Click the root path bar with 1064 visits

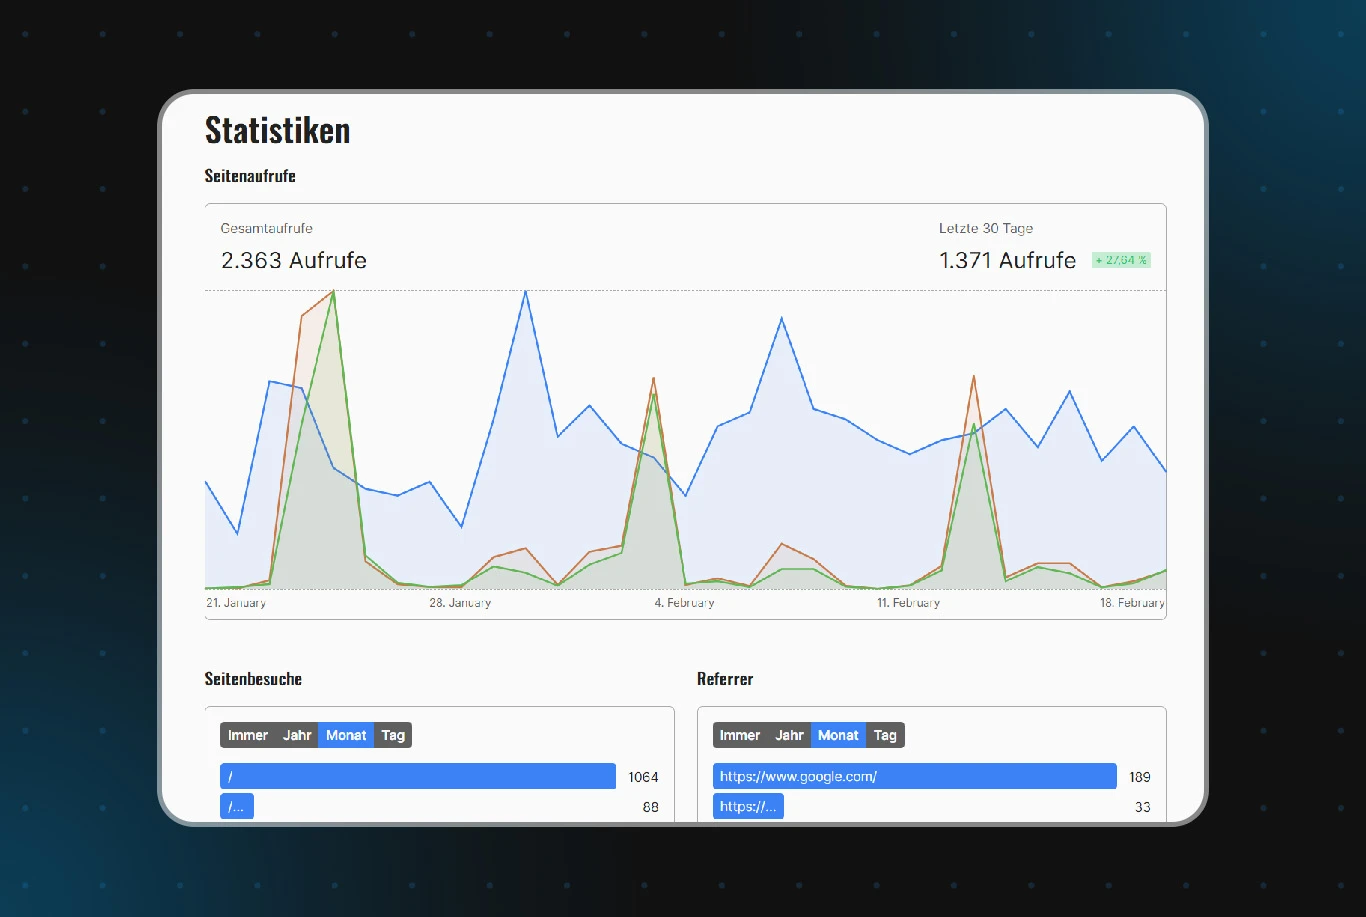pos(418,776)
